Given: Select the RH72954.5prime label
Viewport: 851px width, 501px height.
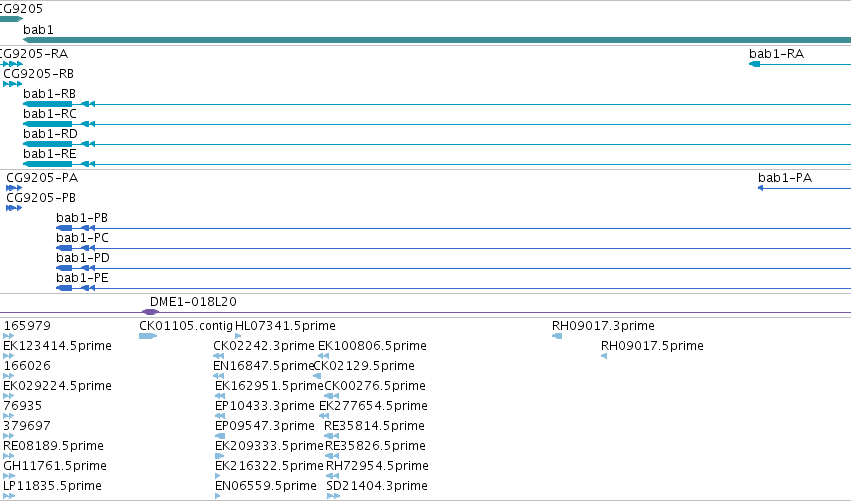Looking at the screenshot, I should (377, 467).
